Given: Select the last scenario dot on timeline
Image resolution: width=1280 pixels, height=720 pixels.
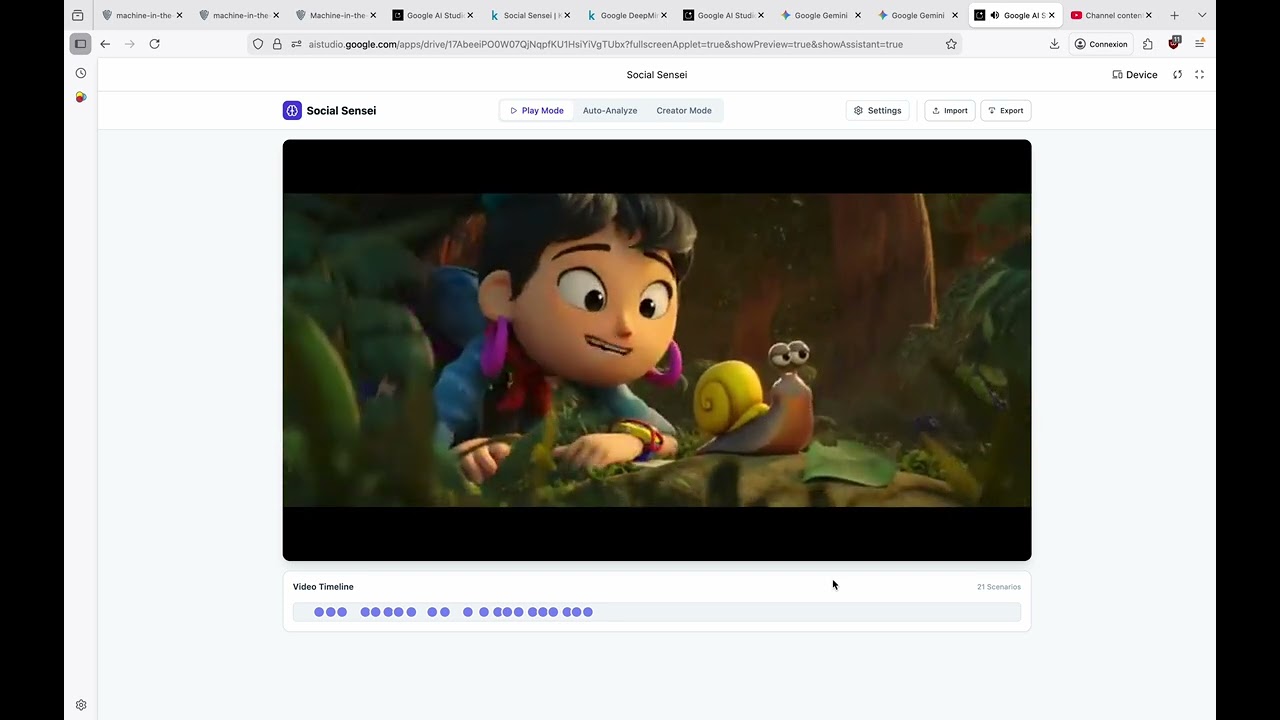Looking at the screenshot, I should pos(588,612).
